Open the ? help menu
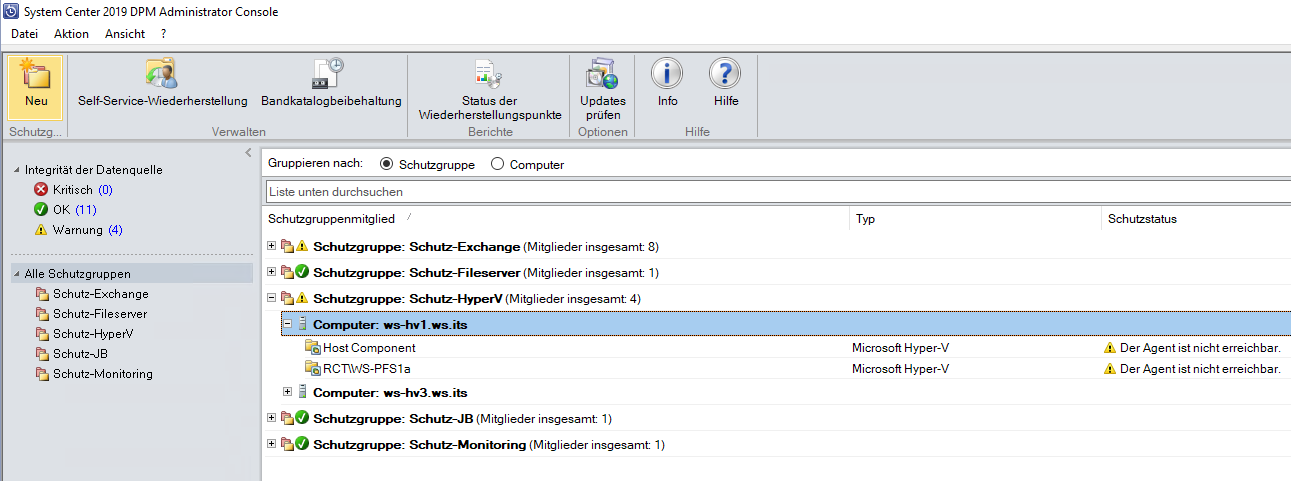 (x=163, y=34)
